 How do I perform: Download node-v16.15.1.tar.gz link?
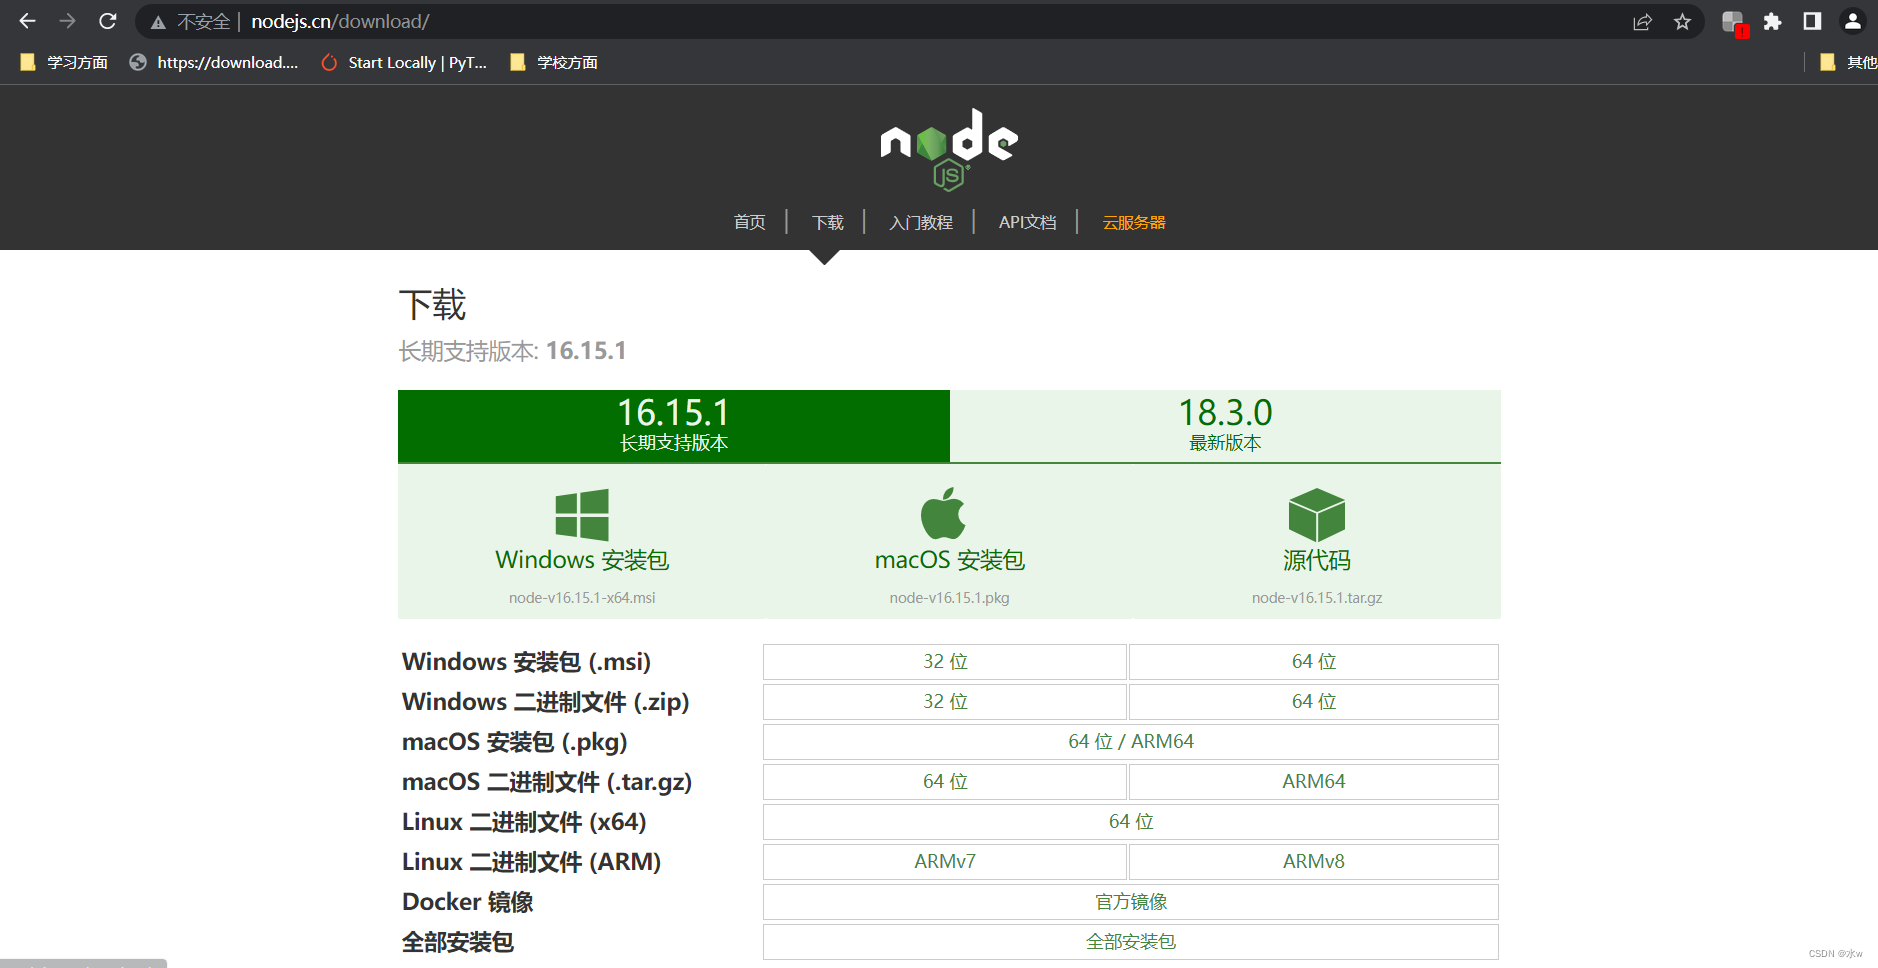pos(1317,598)
